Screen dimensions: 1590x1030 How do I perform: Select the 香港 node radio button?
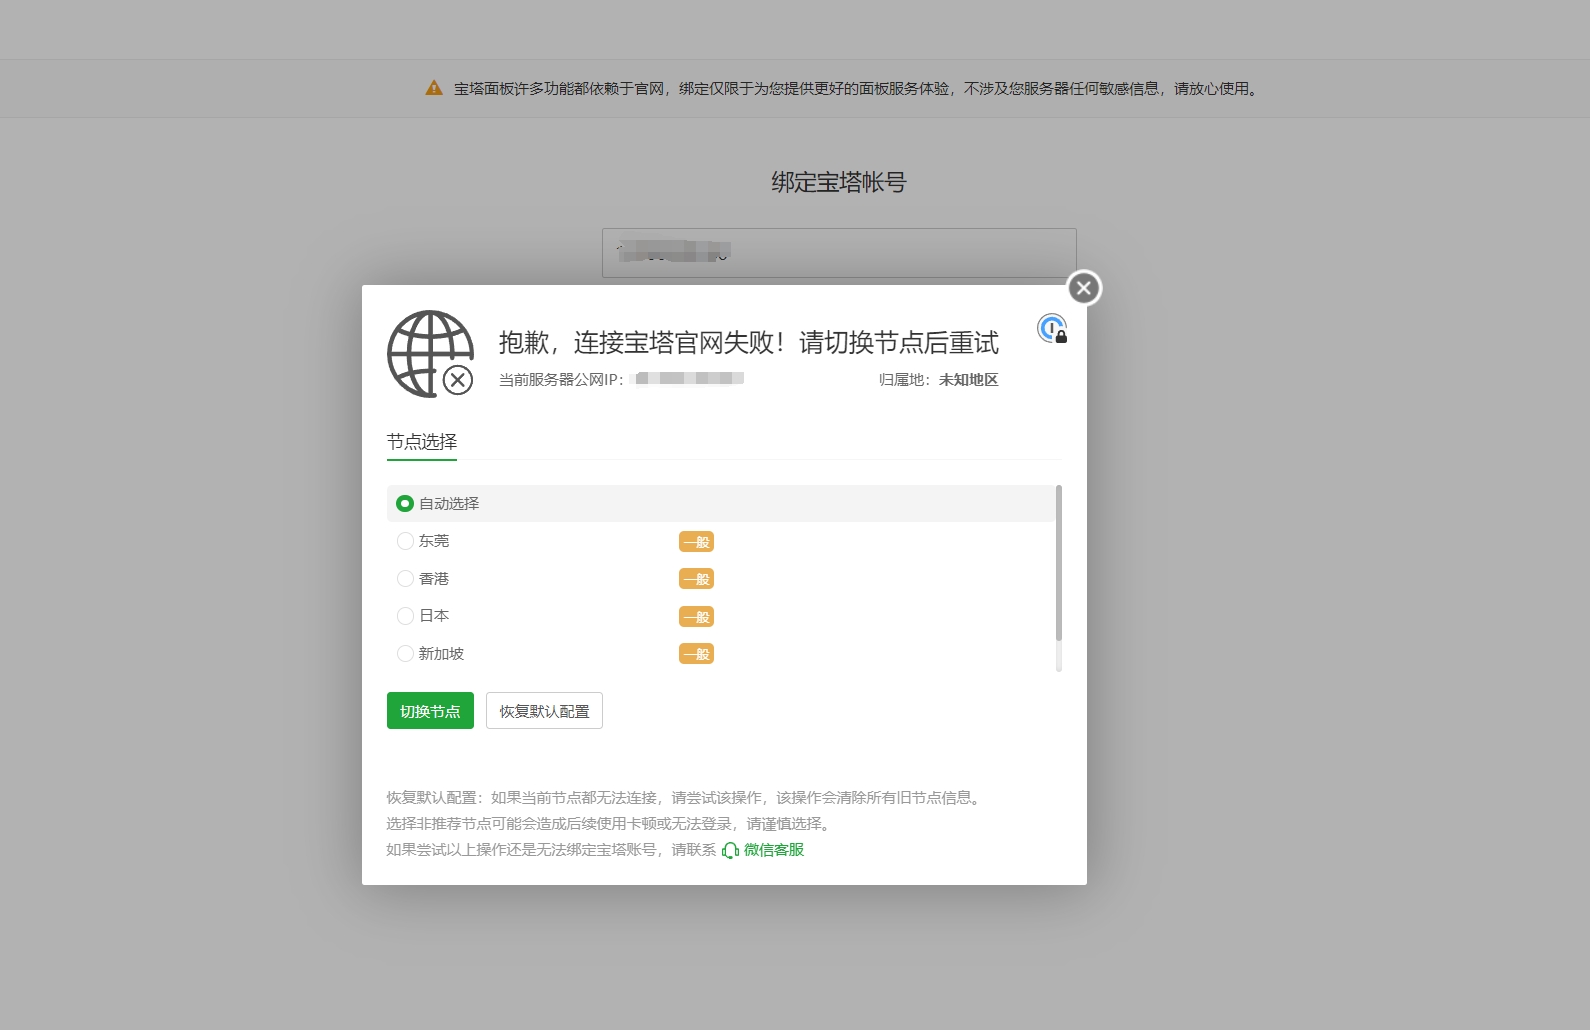(x=405, y=578)
